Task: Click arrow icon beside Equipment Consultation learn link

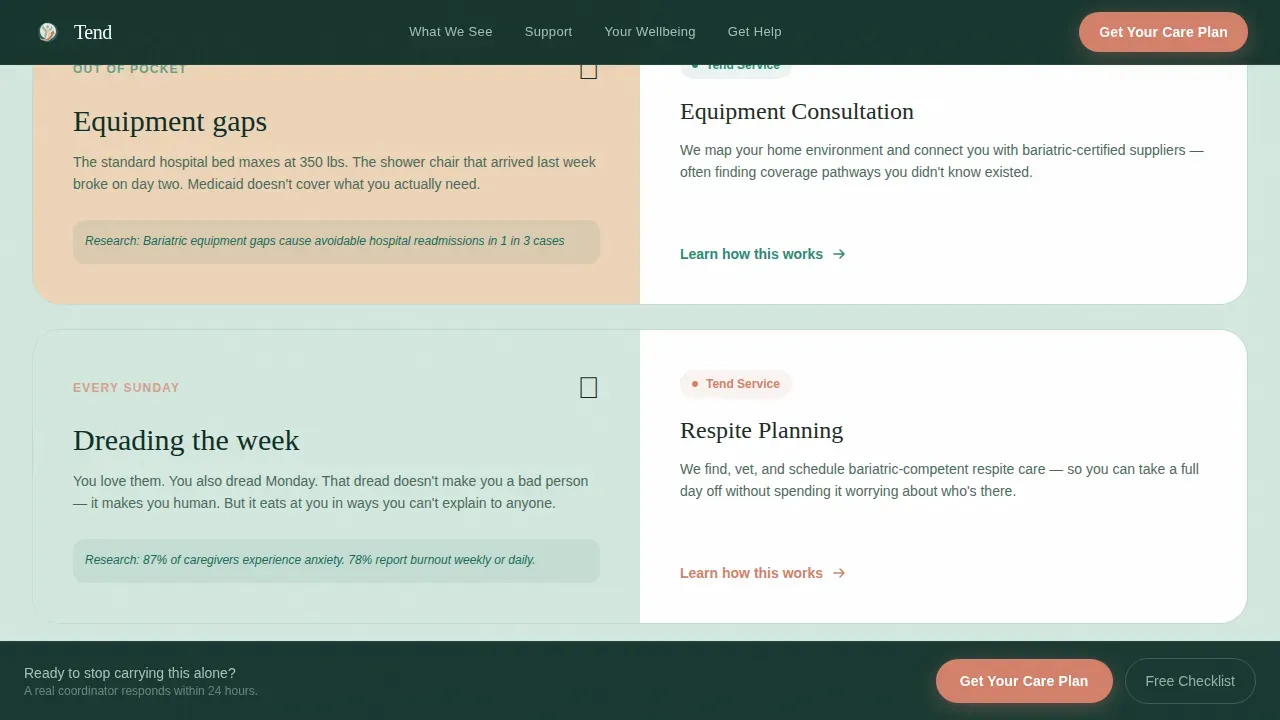Action: point(839,254)
